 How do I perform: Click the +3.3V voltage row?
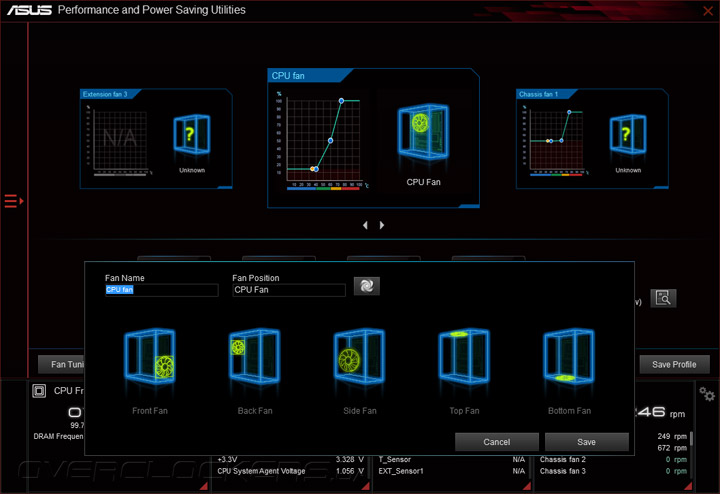[x=291, y=459]
